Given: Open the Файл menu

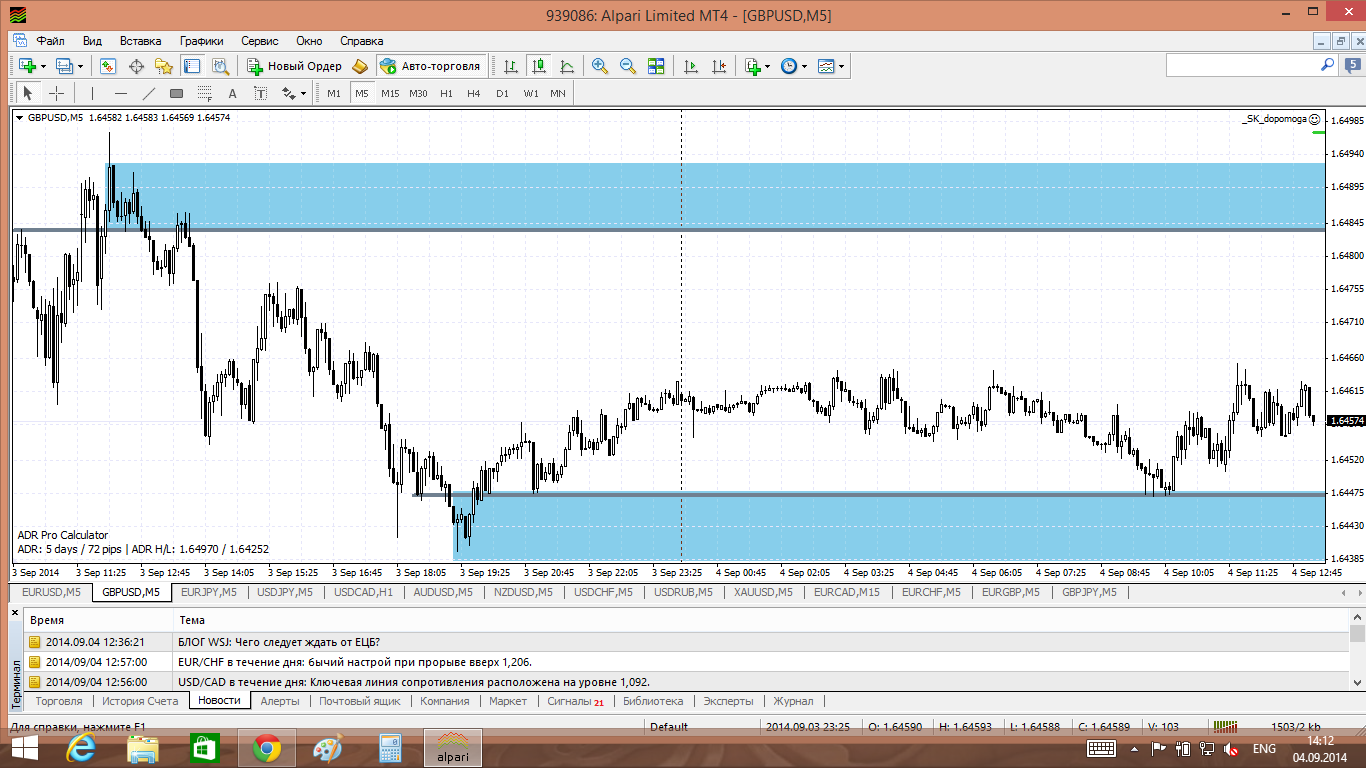Looking at the screenshot, I should [51, 41].
